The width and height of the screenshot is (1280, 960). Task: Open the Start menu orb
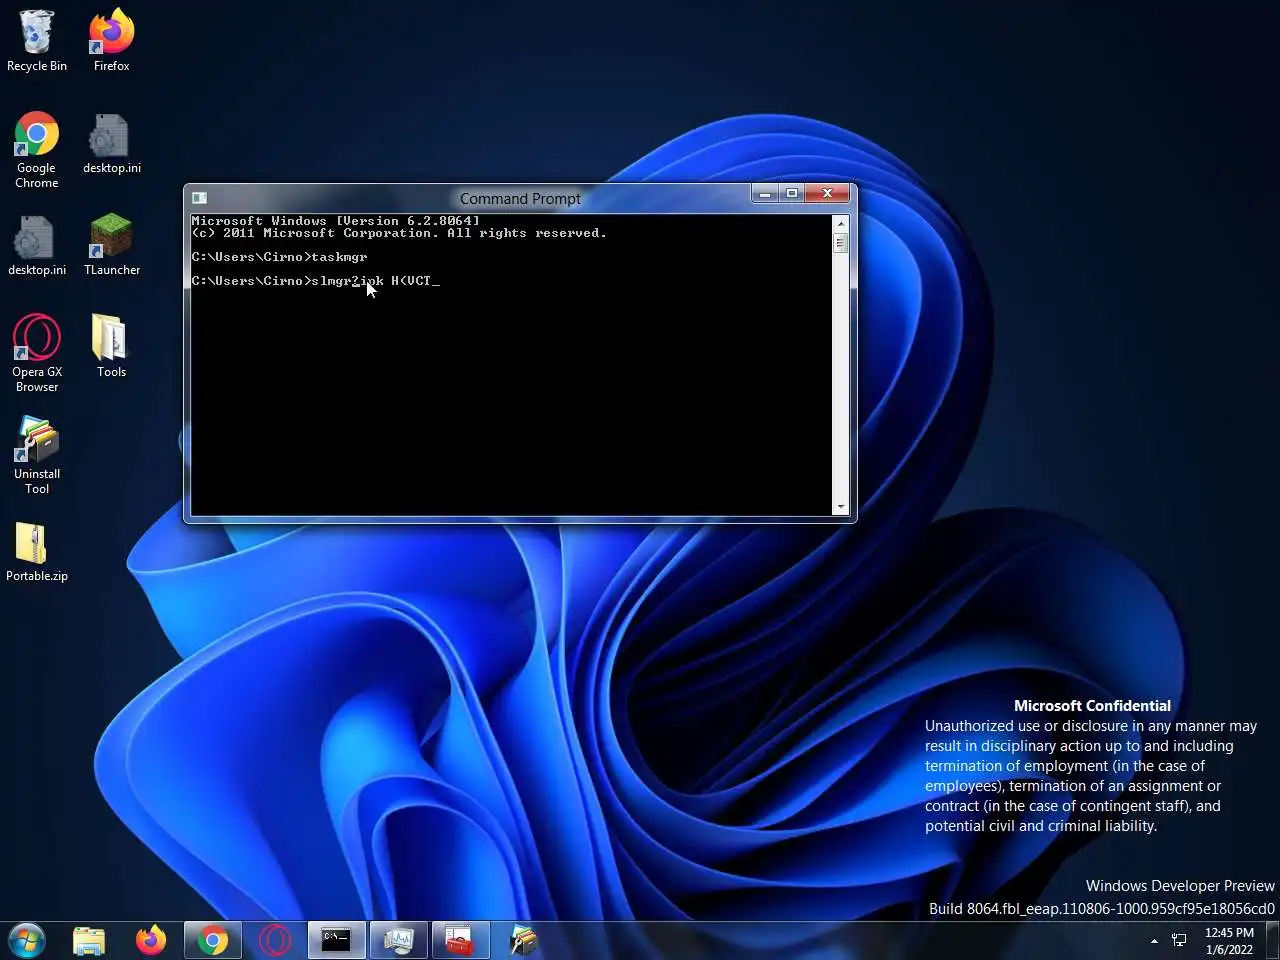[27, 940]
